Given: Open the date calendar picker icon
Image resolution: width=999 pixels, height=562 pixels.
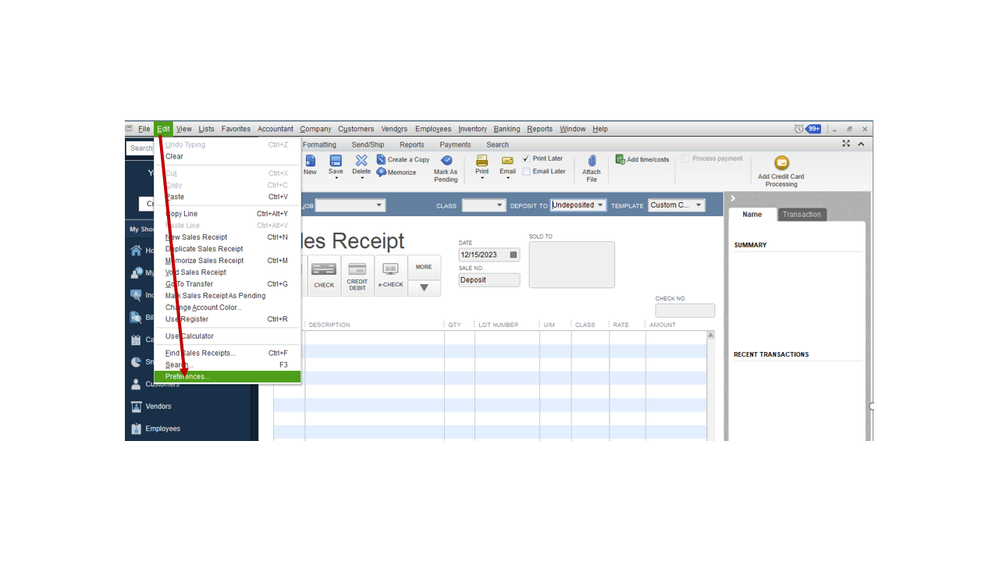Looking at the screenshot, I should [514, 255].
